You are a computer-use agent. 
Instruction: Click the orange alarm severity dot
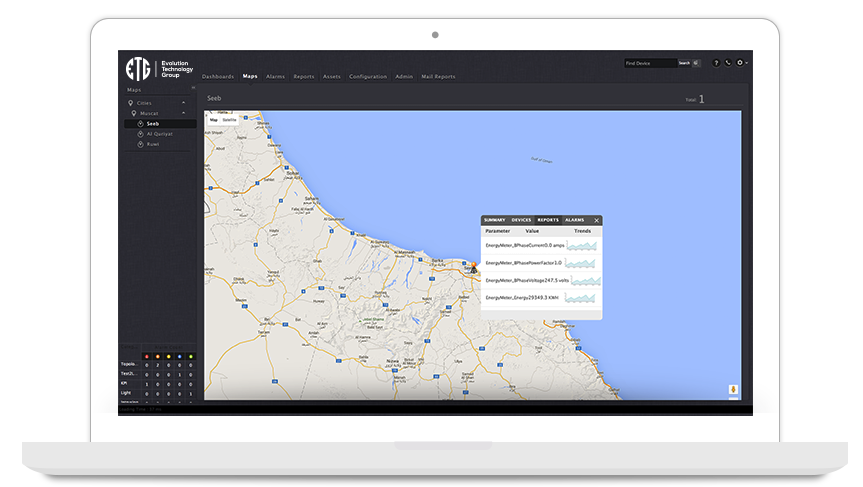(x=157, y=357)
